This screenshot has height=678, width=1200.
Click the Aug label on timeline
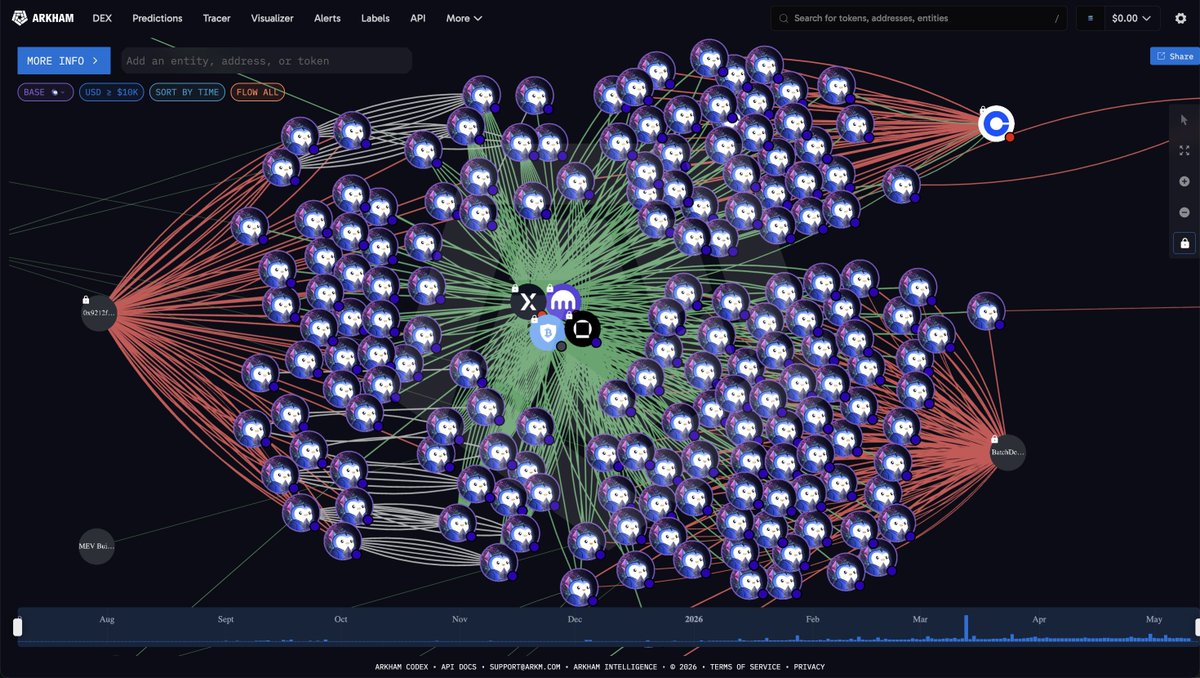coord(107,620)
